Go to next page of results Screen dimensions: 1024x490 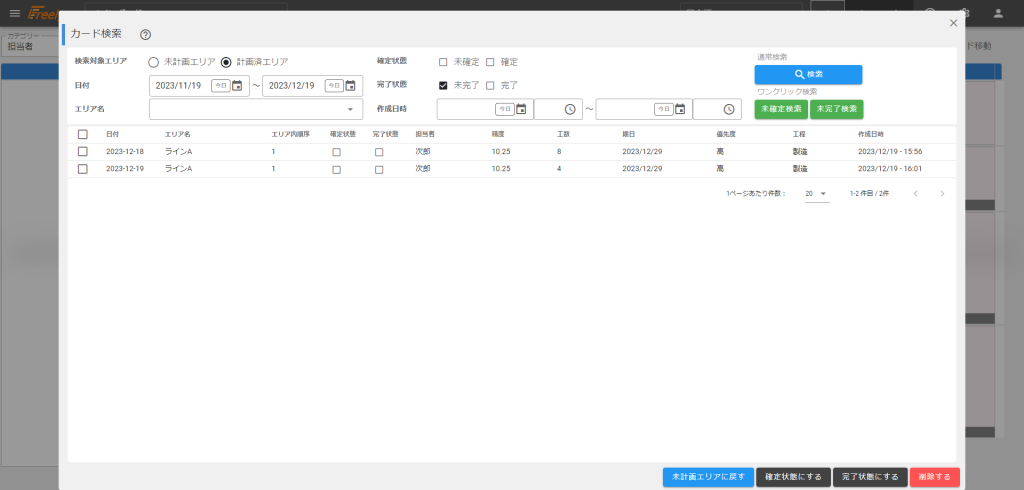[x=942, y=193]
